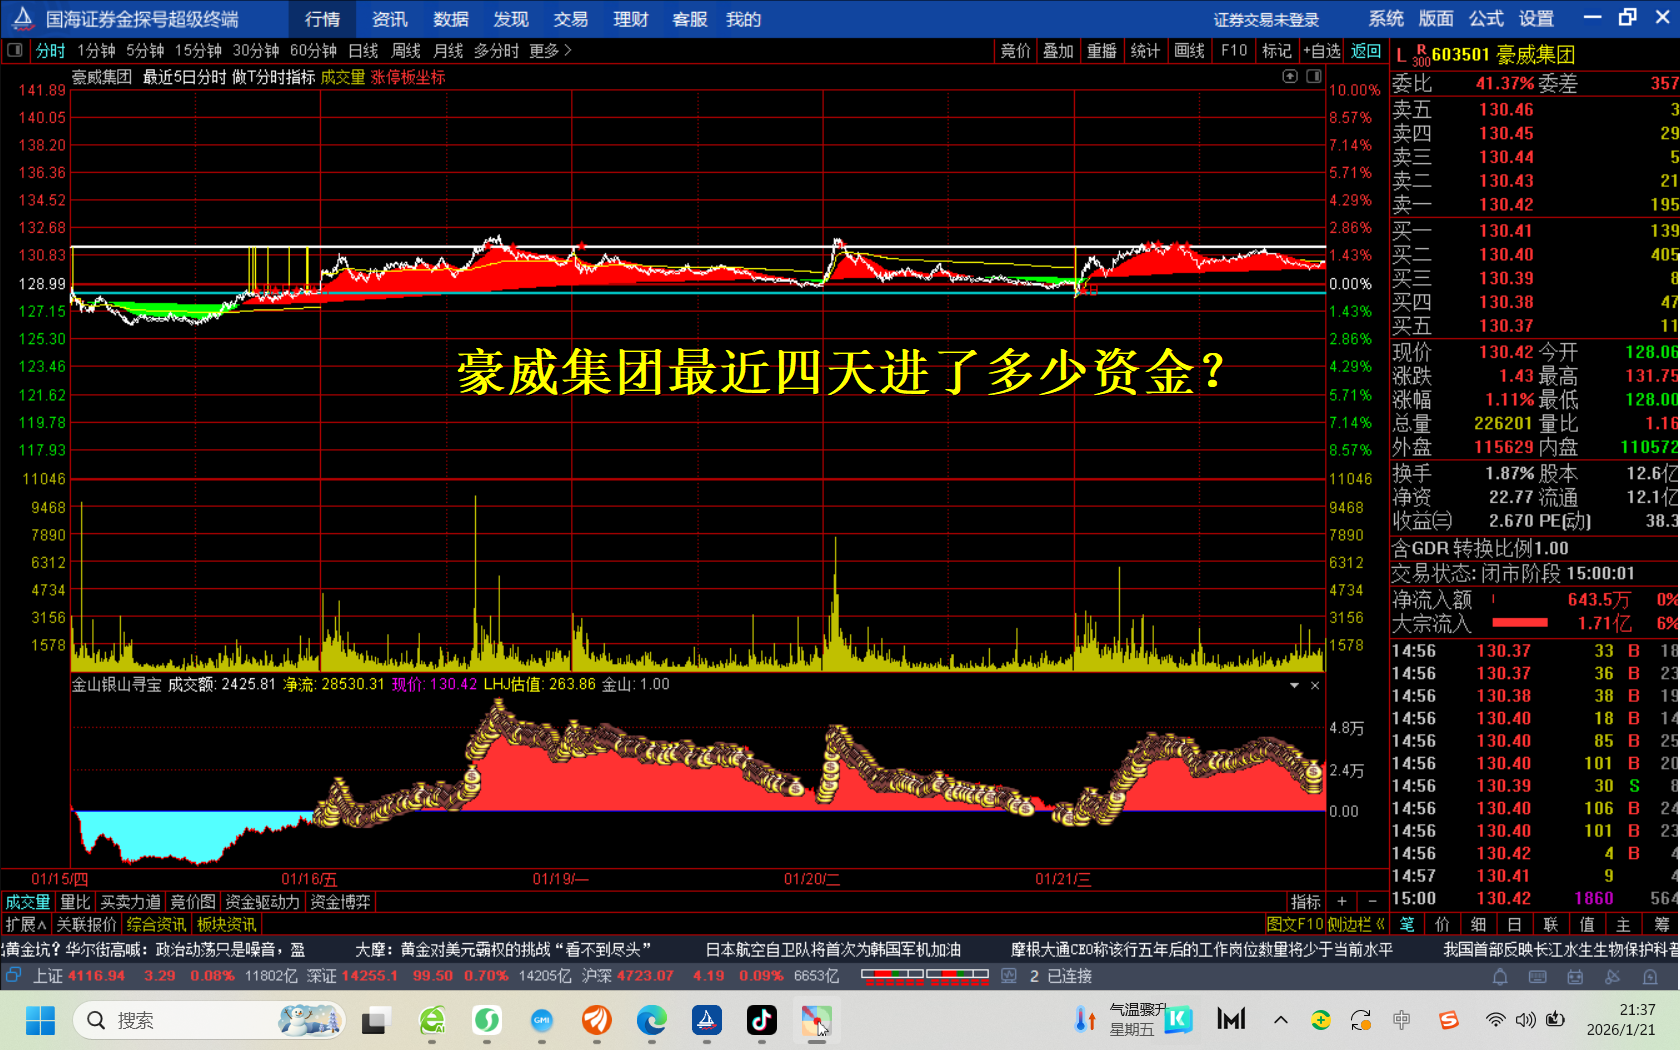This screenshot has width=1680, height=1050.
Task: Open the volume control in system tray
Action: [x=1525, y=1020]
